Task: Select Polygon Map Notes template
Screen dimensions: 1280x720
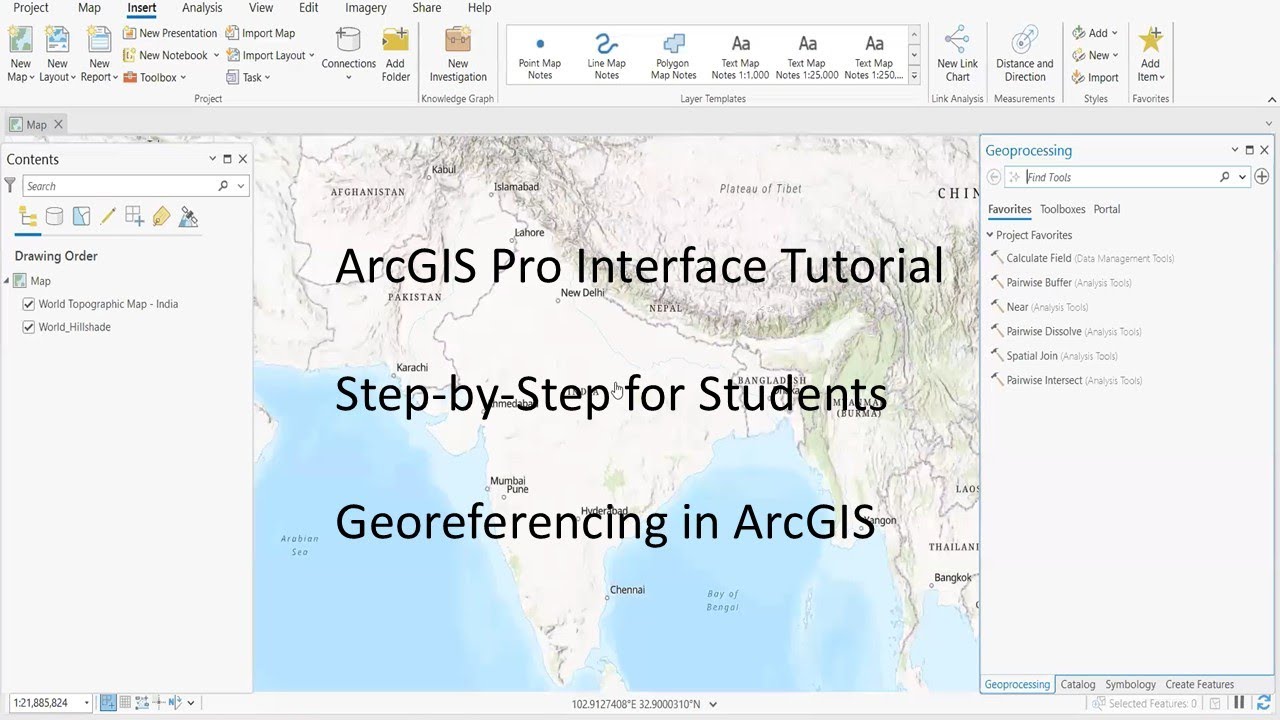Action: click(674, 56)
